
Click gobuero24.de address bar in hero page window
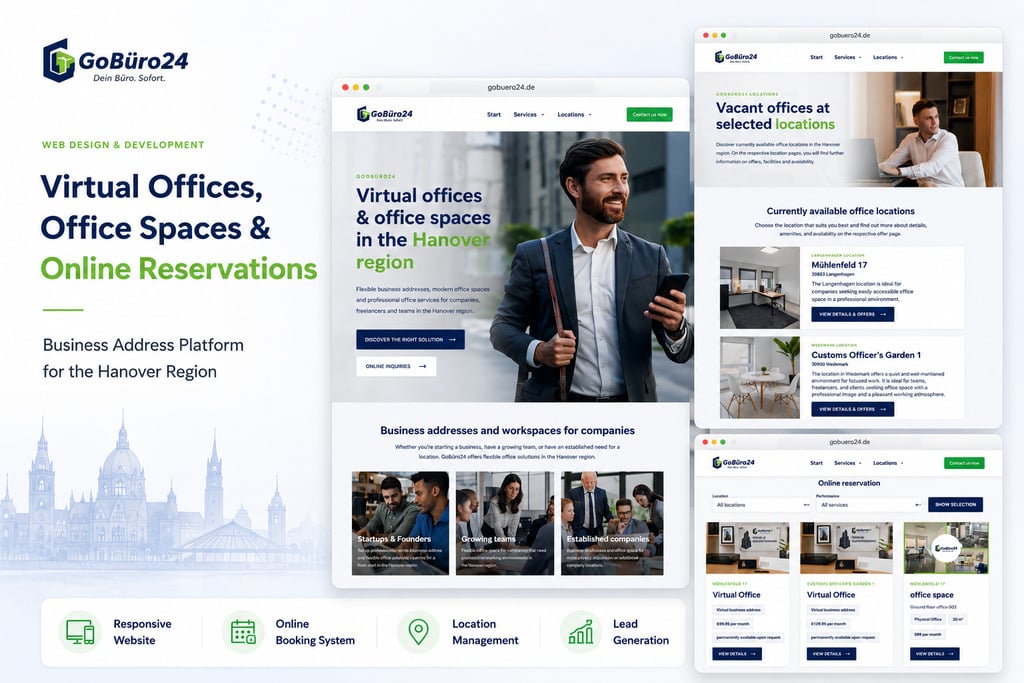pos(511,87)
